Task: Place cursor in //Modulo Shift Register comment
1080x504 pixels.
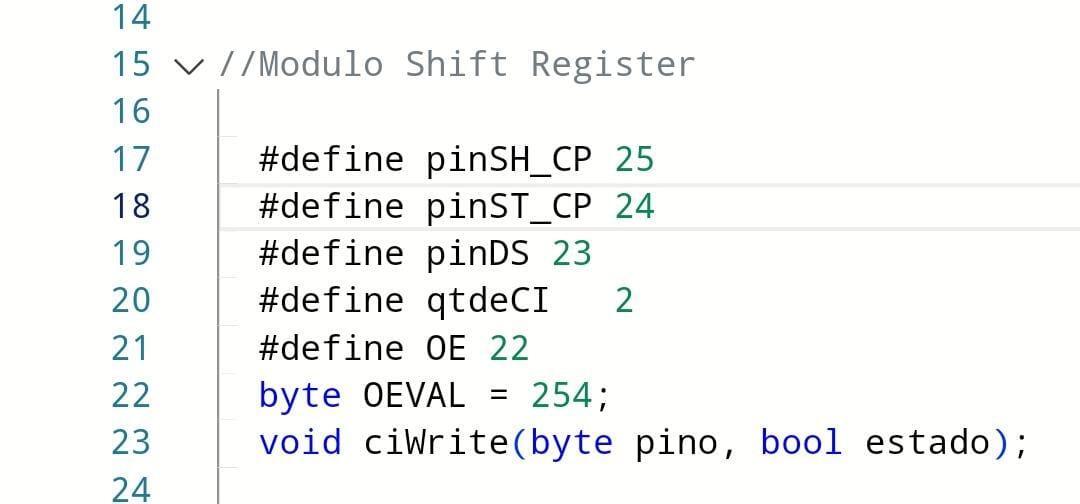Action: point(457,65)
